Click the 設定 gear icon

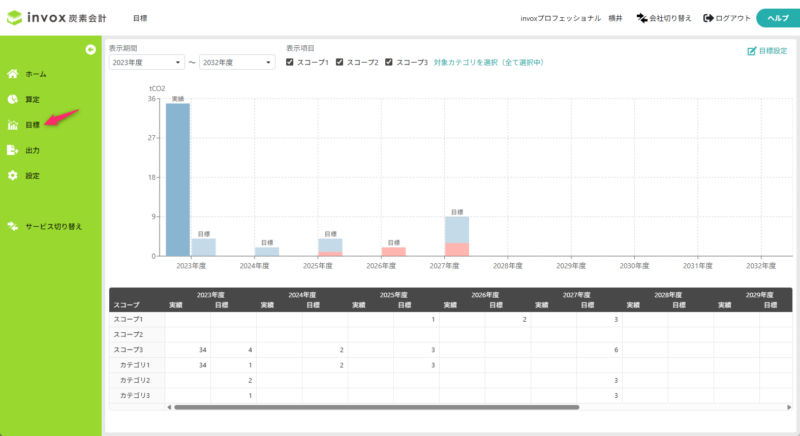point(12,175)
